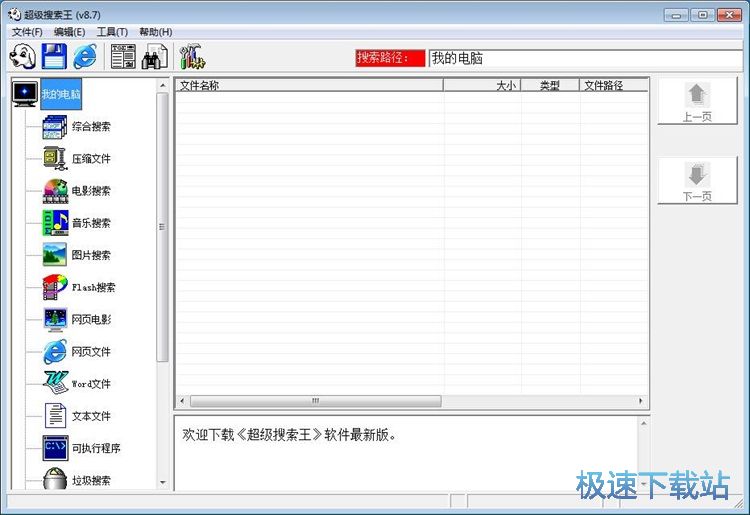Screen dimensions: 750x515
Task: Click tree panel scroll down arrow
Action: [163, 482]
